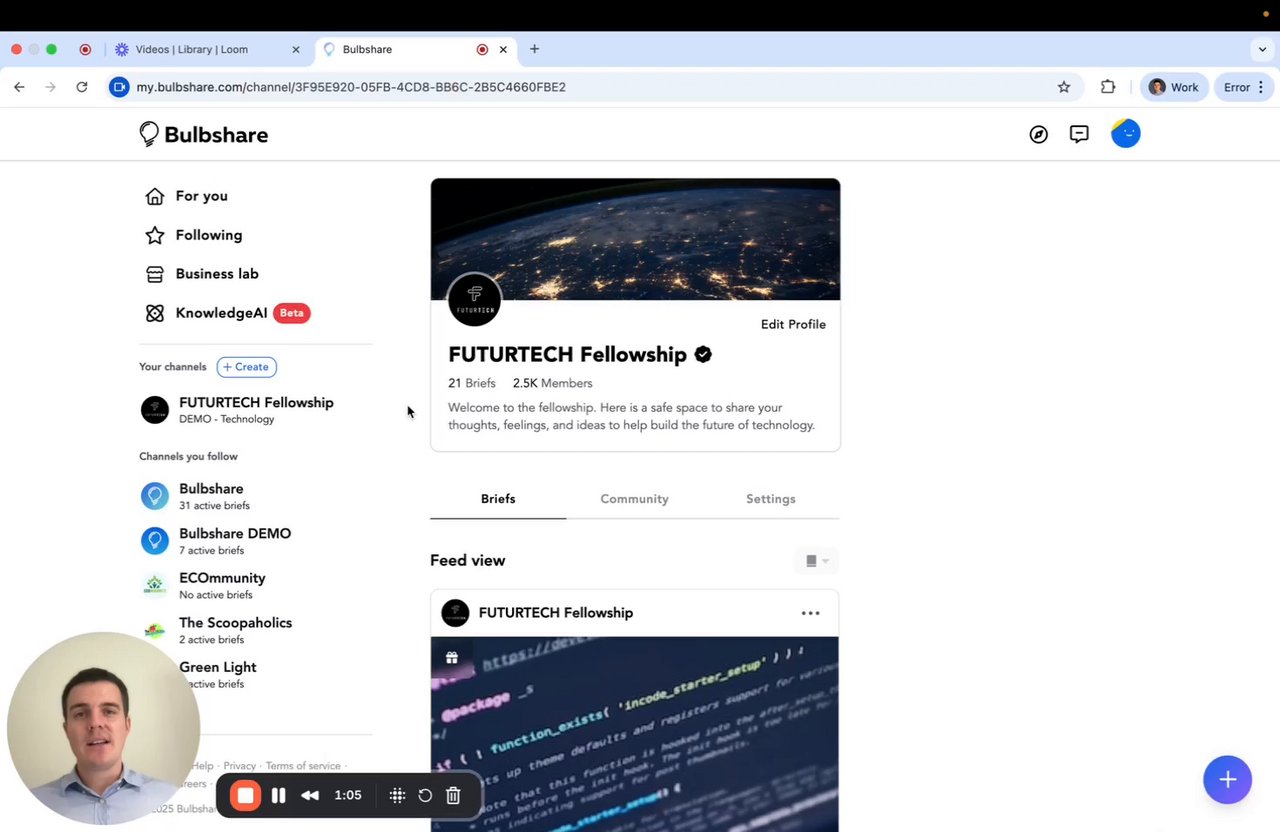Select the Bulbshare browser tab
This screenshot has width=1280, height=832.
(415, 49)
